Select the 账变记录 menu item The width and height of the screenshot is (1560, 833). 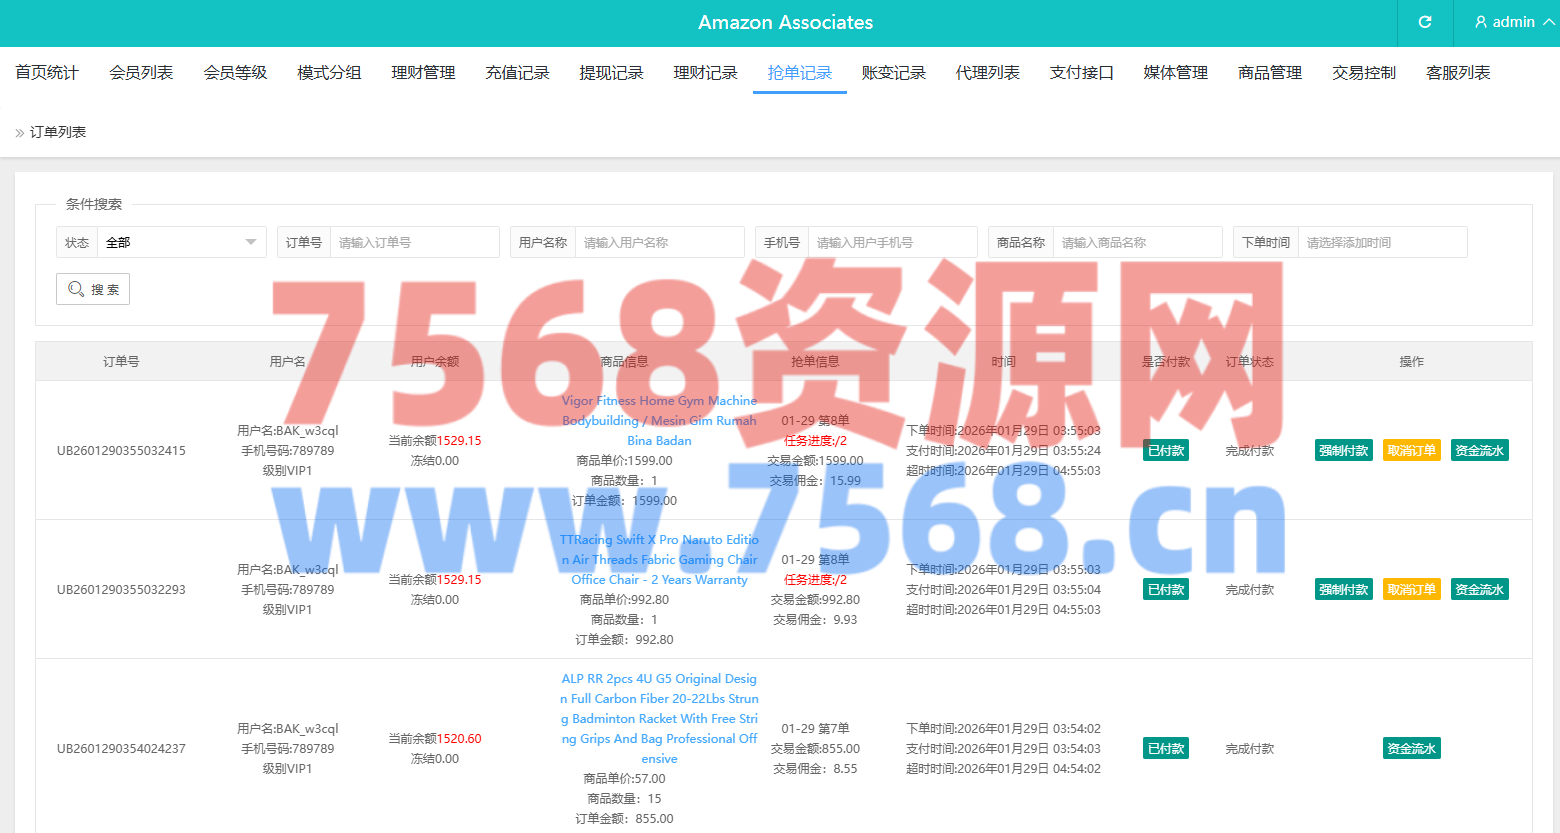893,73
